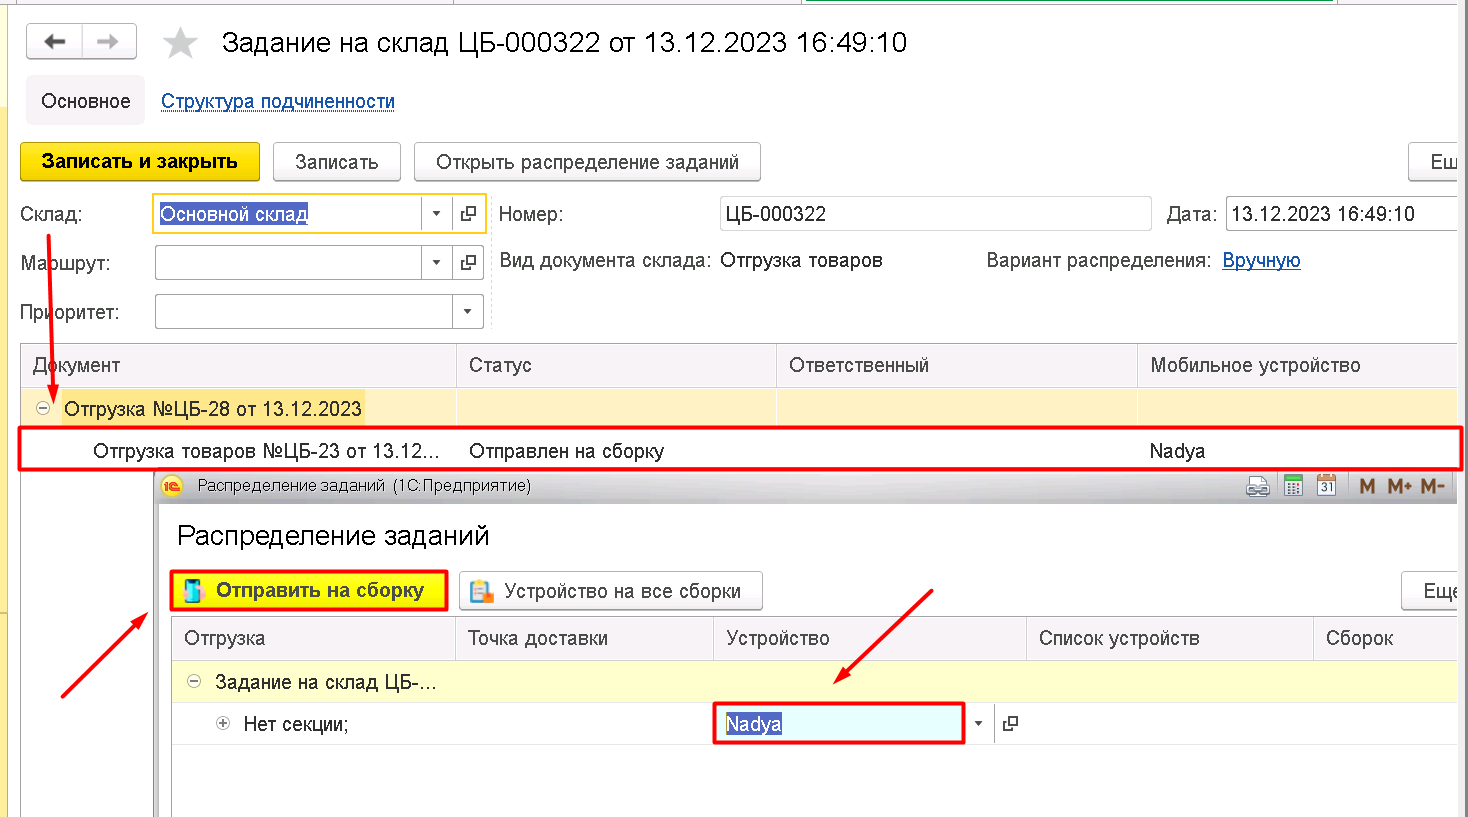Image resolution: width=1468 pixels, height=817 pixels.
Task: Collapse the Задание на склад ЦБ row
Action: (194, 682)
